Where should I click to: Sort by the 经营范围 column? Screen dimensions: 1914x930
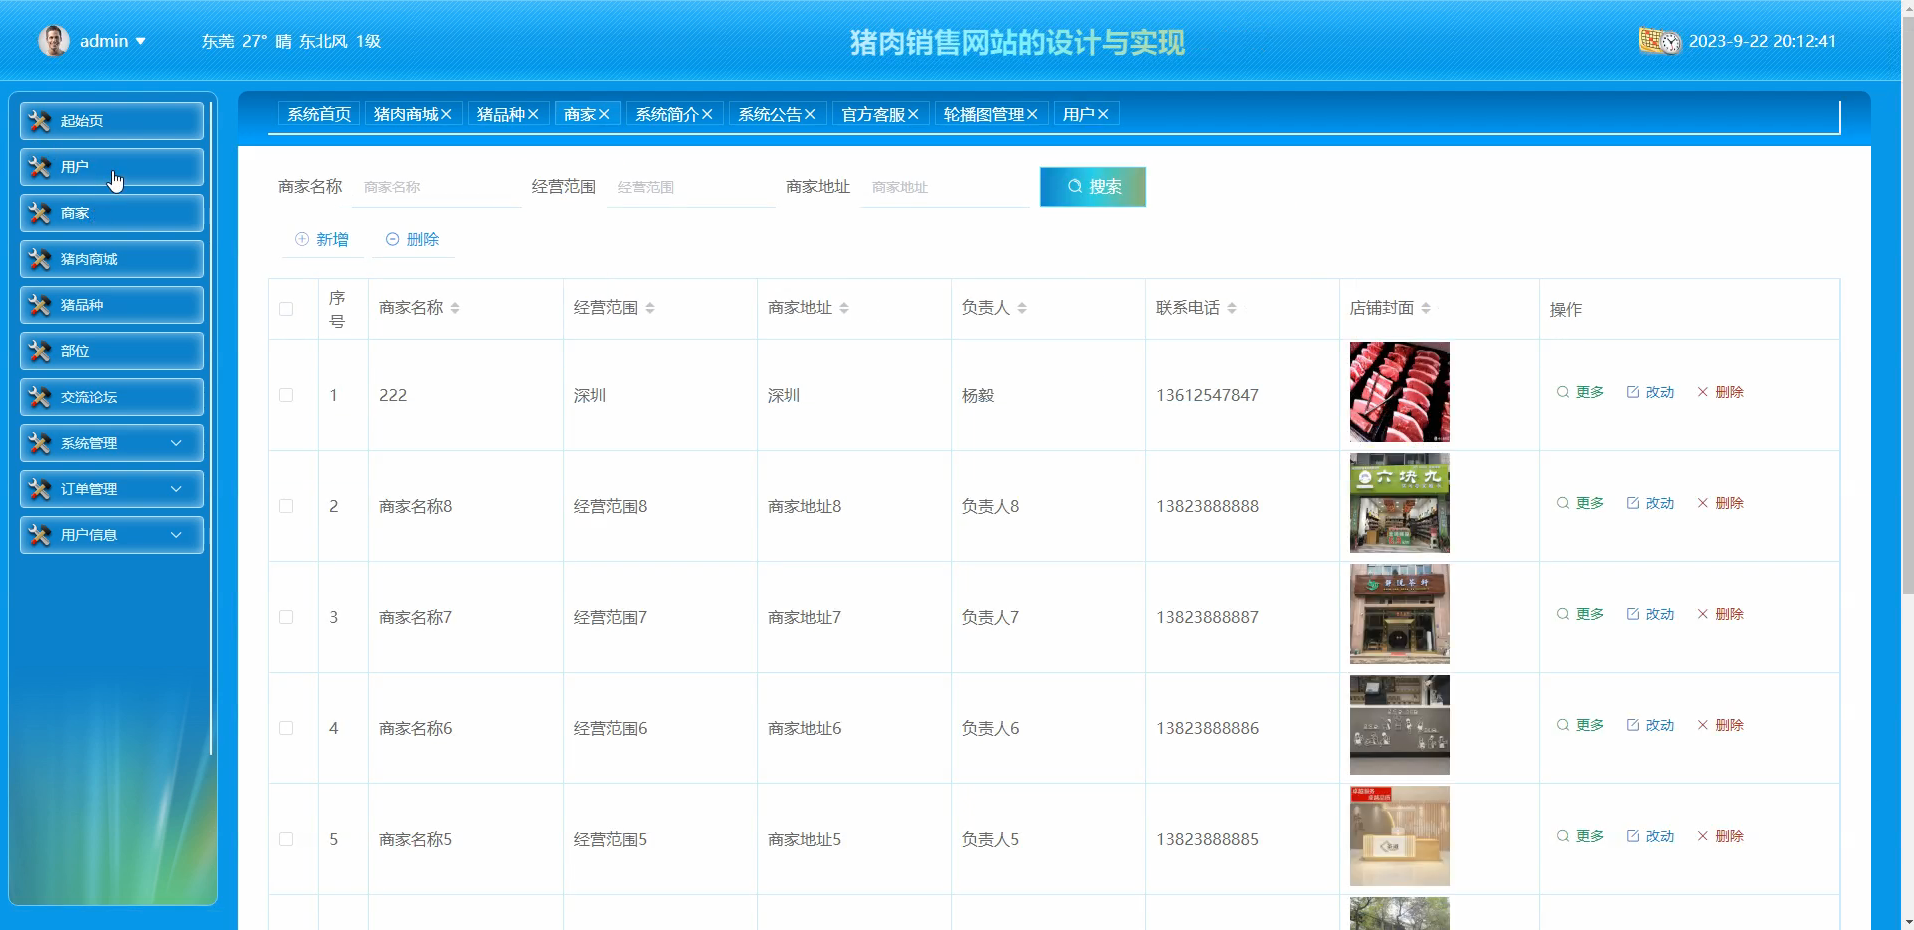click(650, 308)
